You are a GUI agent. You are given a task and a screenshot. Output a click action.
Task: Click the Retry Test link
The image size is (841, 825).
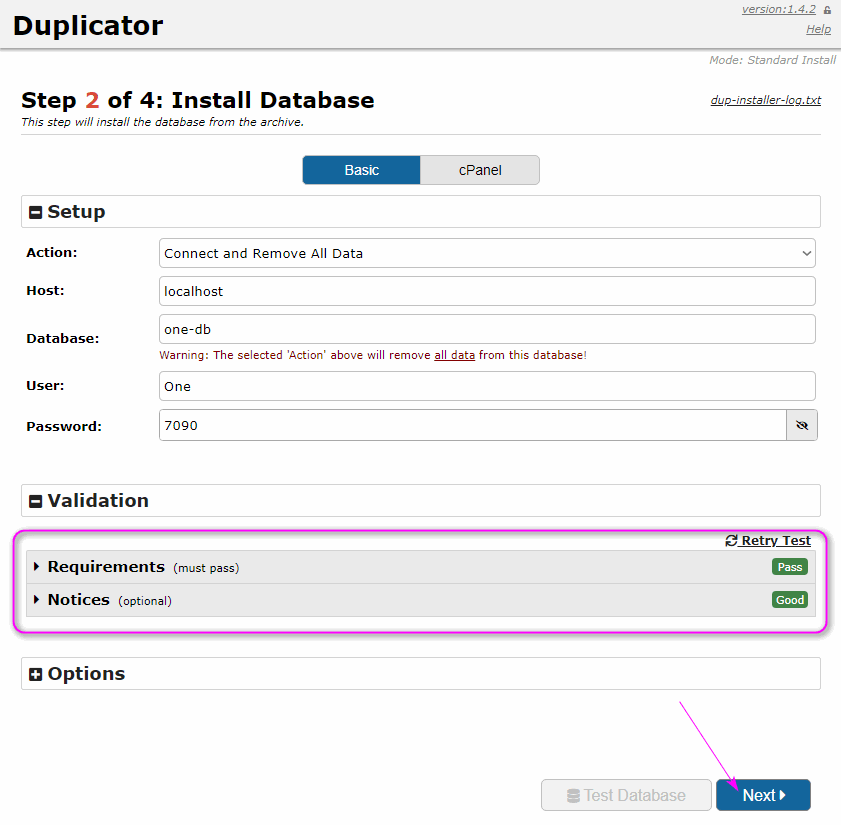[768, 541]
